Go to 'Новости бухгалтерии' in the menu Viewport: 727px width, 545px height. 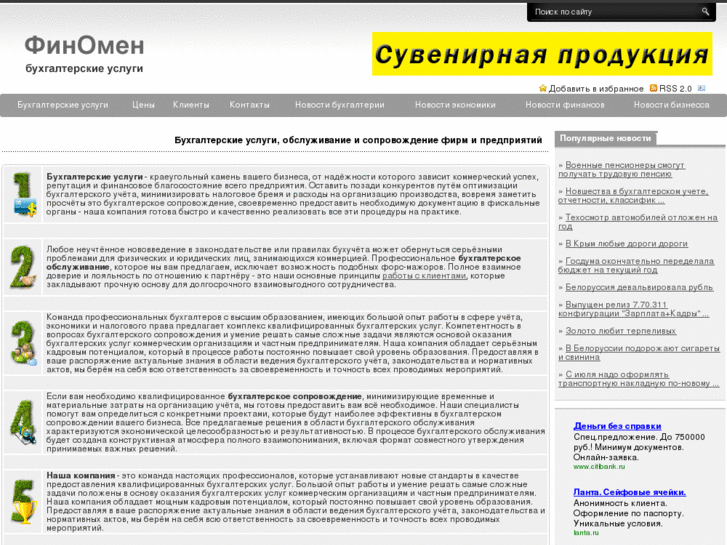tap(339, 105)
